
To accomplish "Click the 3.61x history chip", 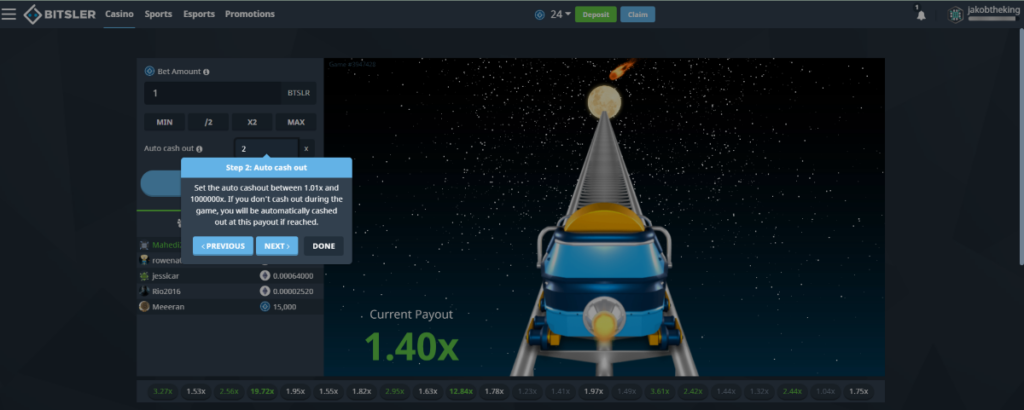I will [660, 392].
